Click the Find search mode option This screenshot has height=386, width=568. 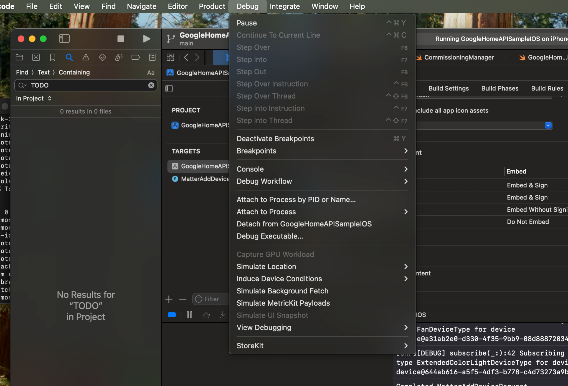pyautogui.click(x=22, y=72)
